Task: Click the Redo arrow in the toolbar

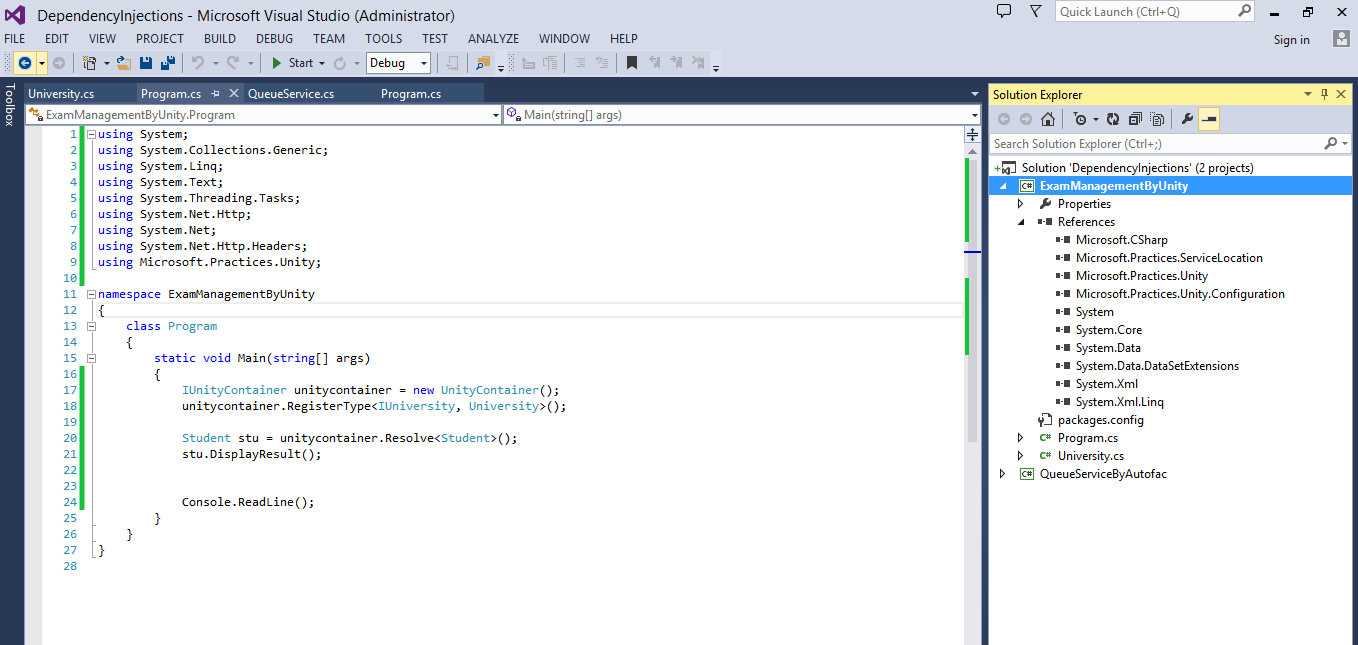Action: [x=233, y=63]
